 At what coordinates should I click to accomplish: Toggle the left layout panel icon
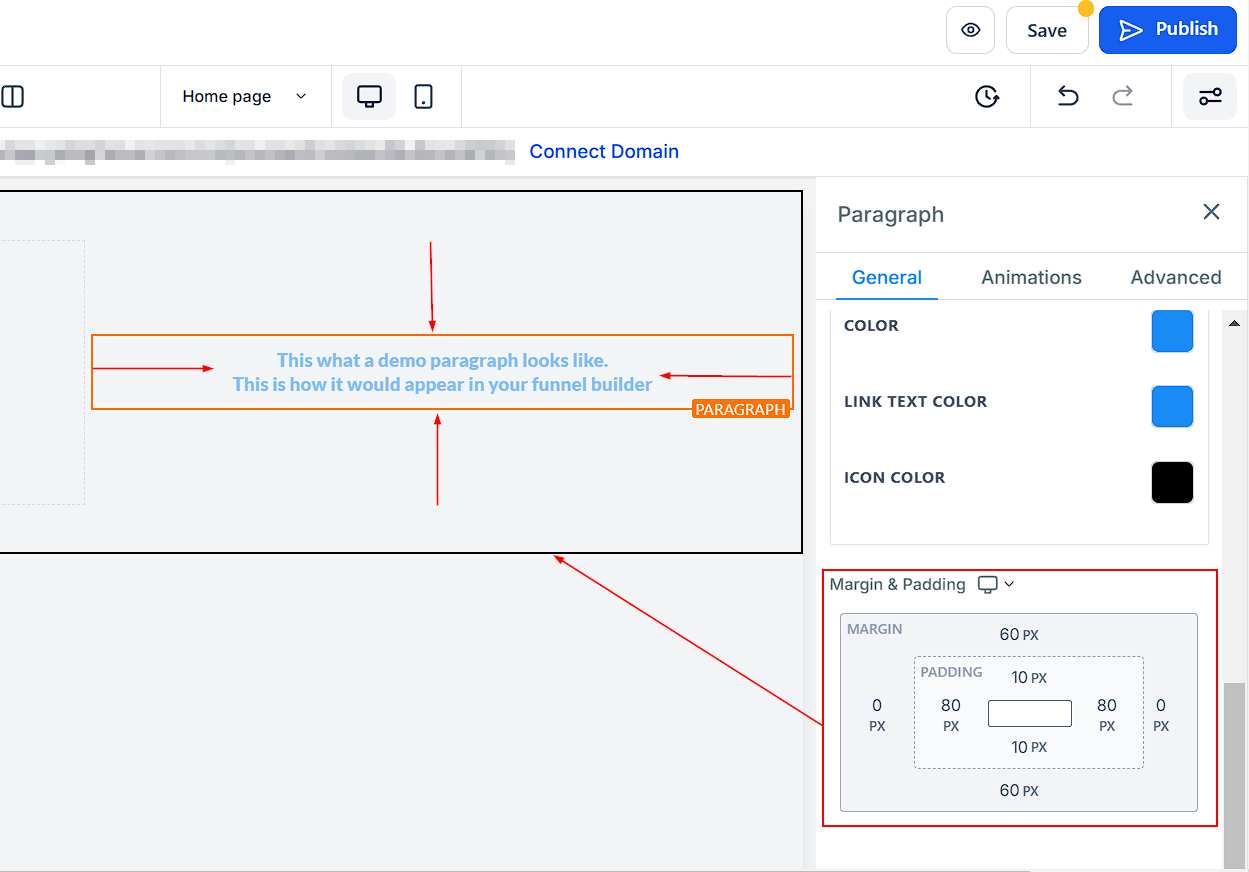coord(13,96)
